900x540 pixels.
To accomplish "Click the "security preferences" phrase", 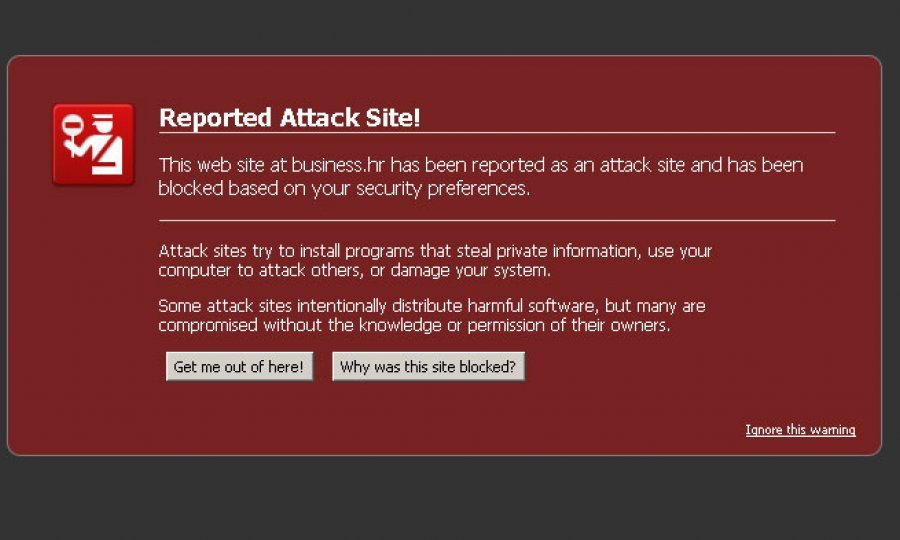I will click(x=442, y=189).
